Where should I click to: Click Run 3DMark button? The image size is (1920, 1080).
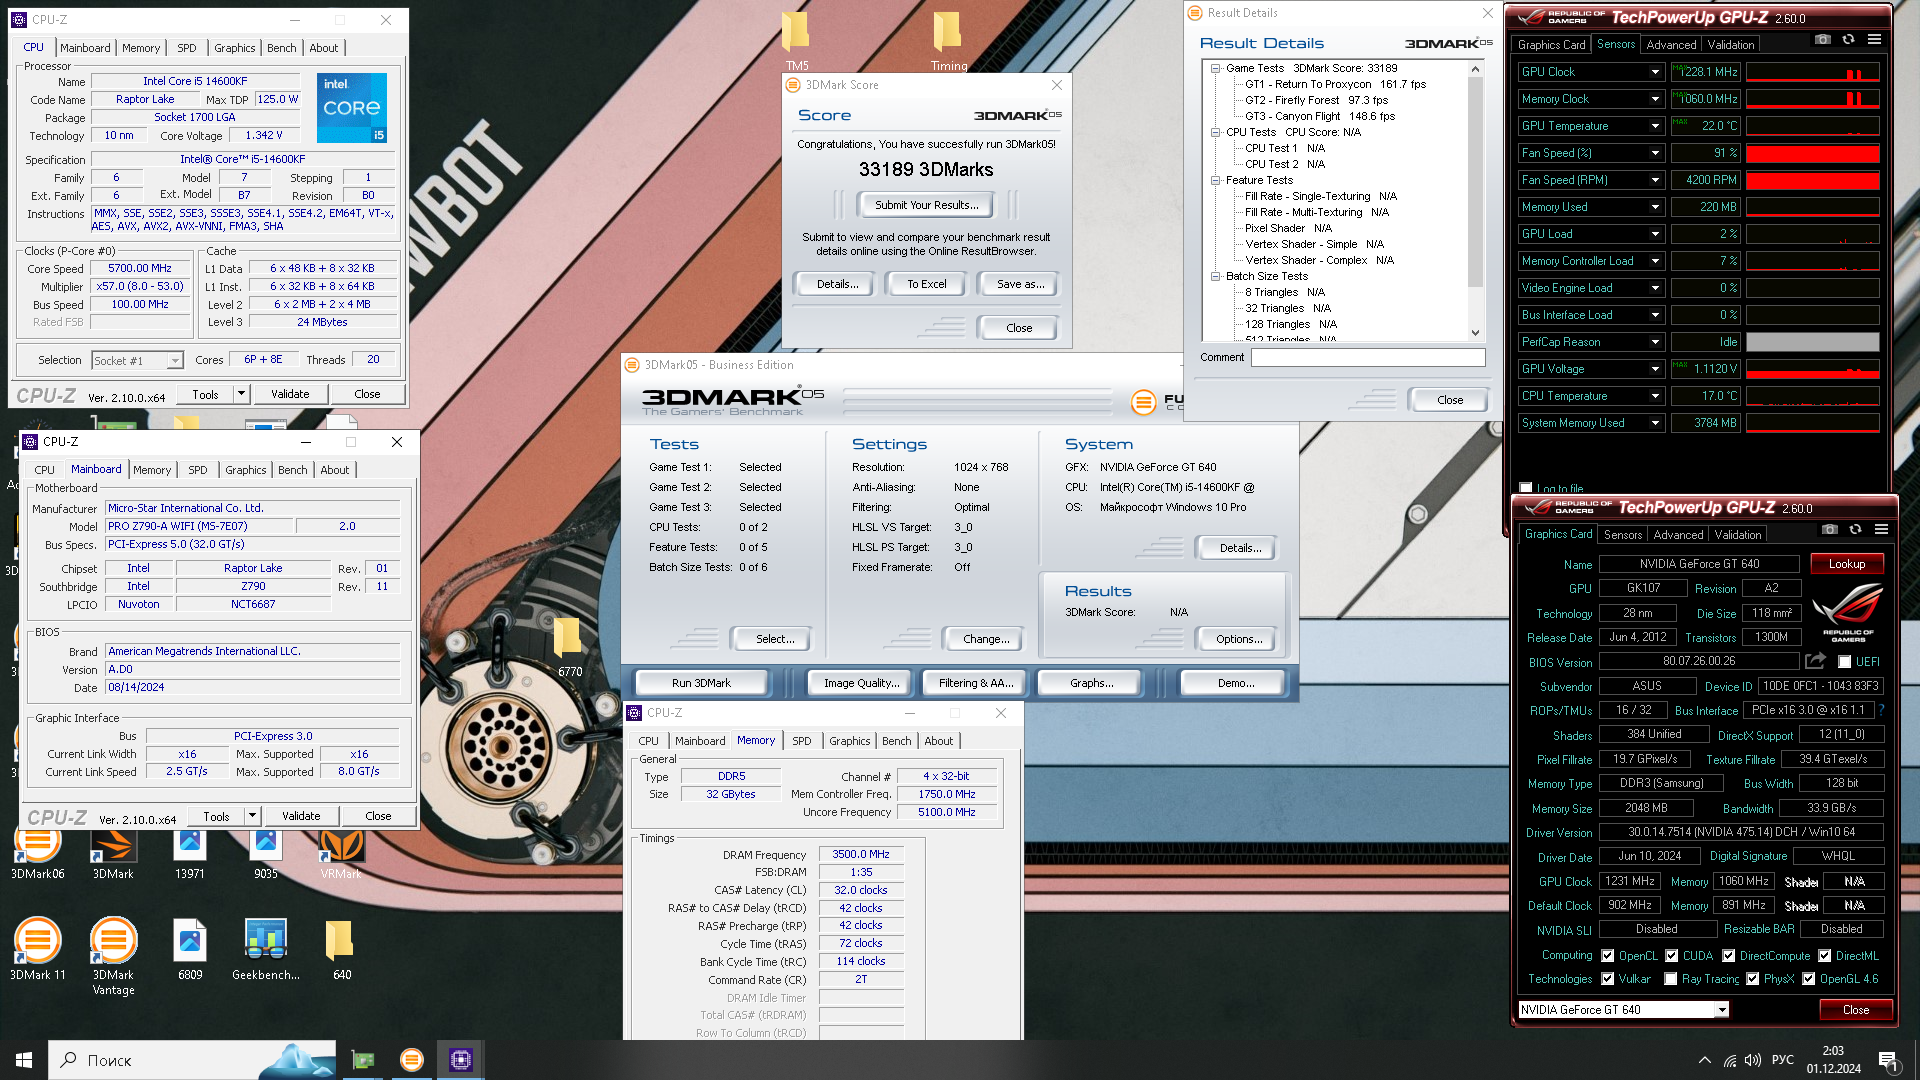tap(701, 683)
